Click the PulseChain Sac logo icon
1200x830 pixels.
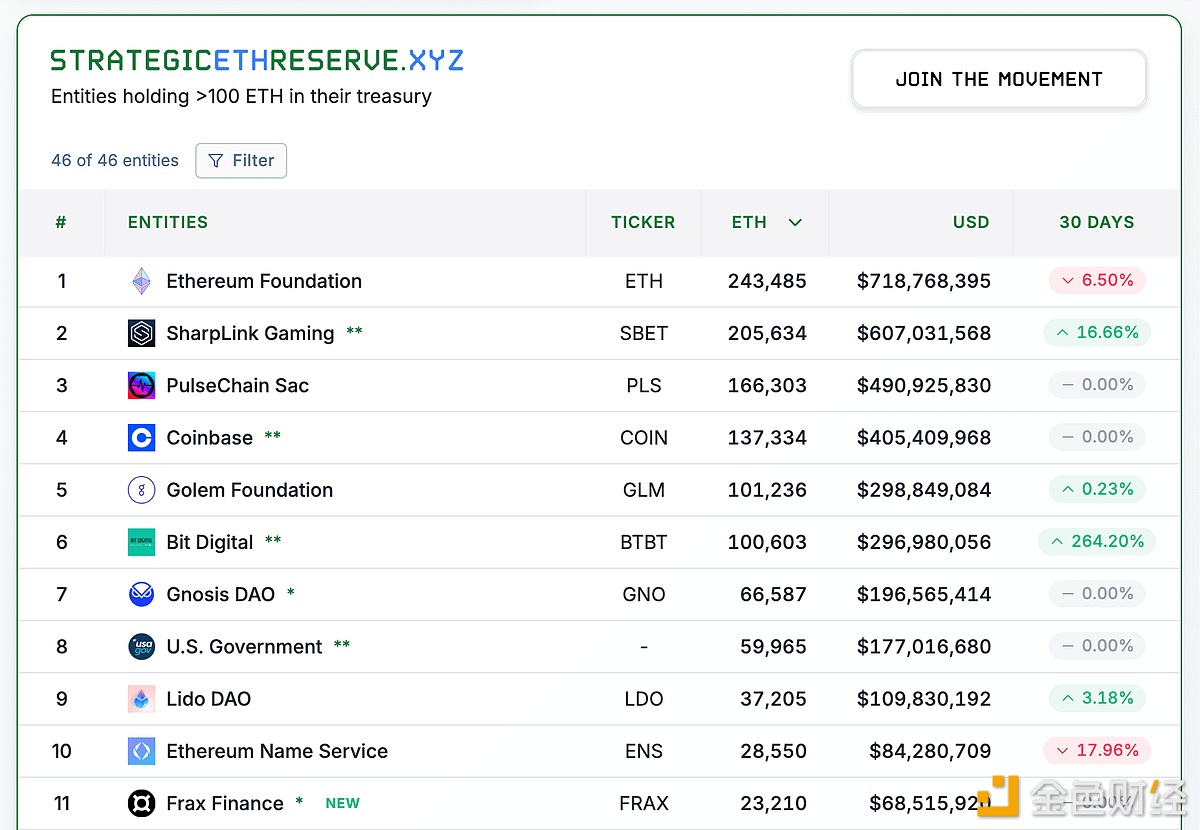141,385
